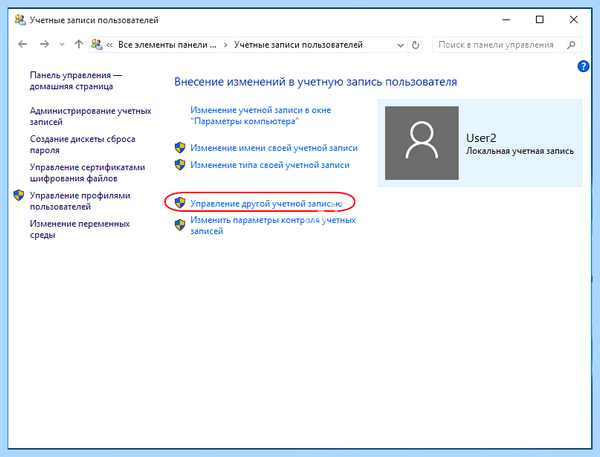This screenshot has width=600, height=457.
Task: Expand the breadcrumb arrow after Все элементы панели
Action: tap(225, 45)
